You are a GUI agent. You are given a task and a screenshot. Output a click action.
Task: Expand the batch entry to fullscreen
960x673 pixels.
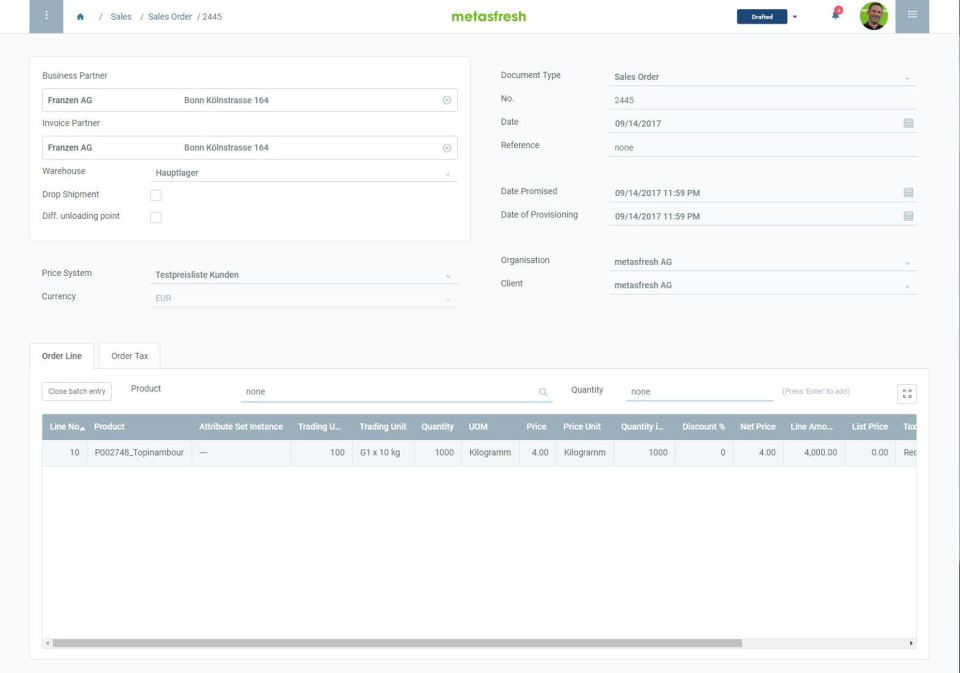[x=907, y=393]
